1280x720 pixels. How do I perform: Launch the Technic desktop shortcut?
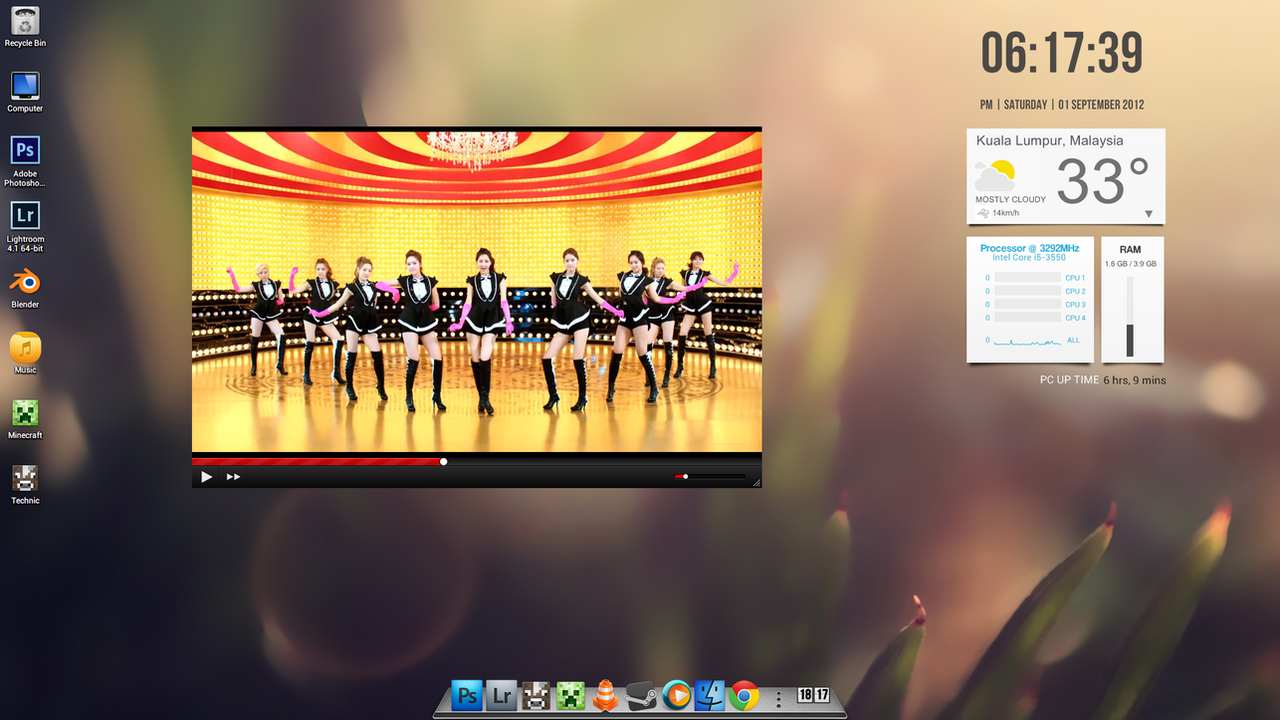pos(25,484)
